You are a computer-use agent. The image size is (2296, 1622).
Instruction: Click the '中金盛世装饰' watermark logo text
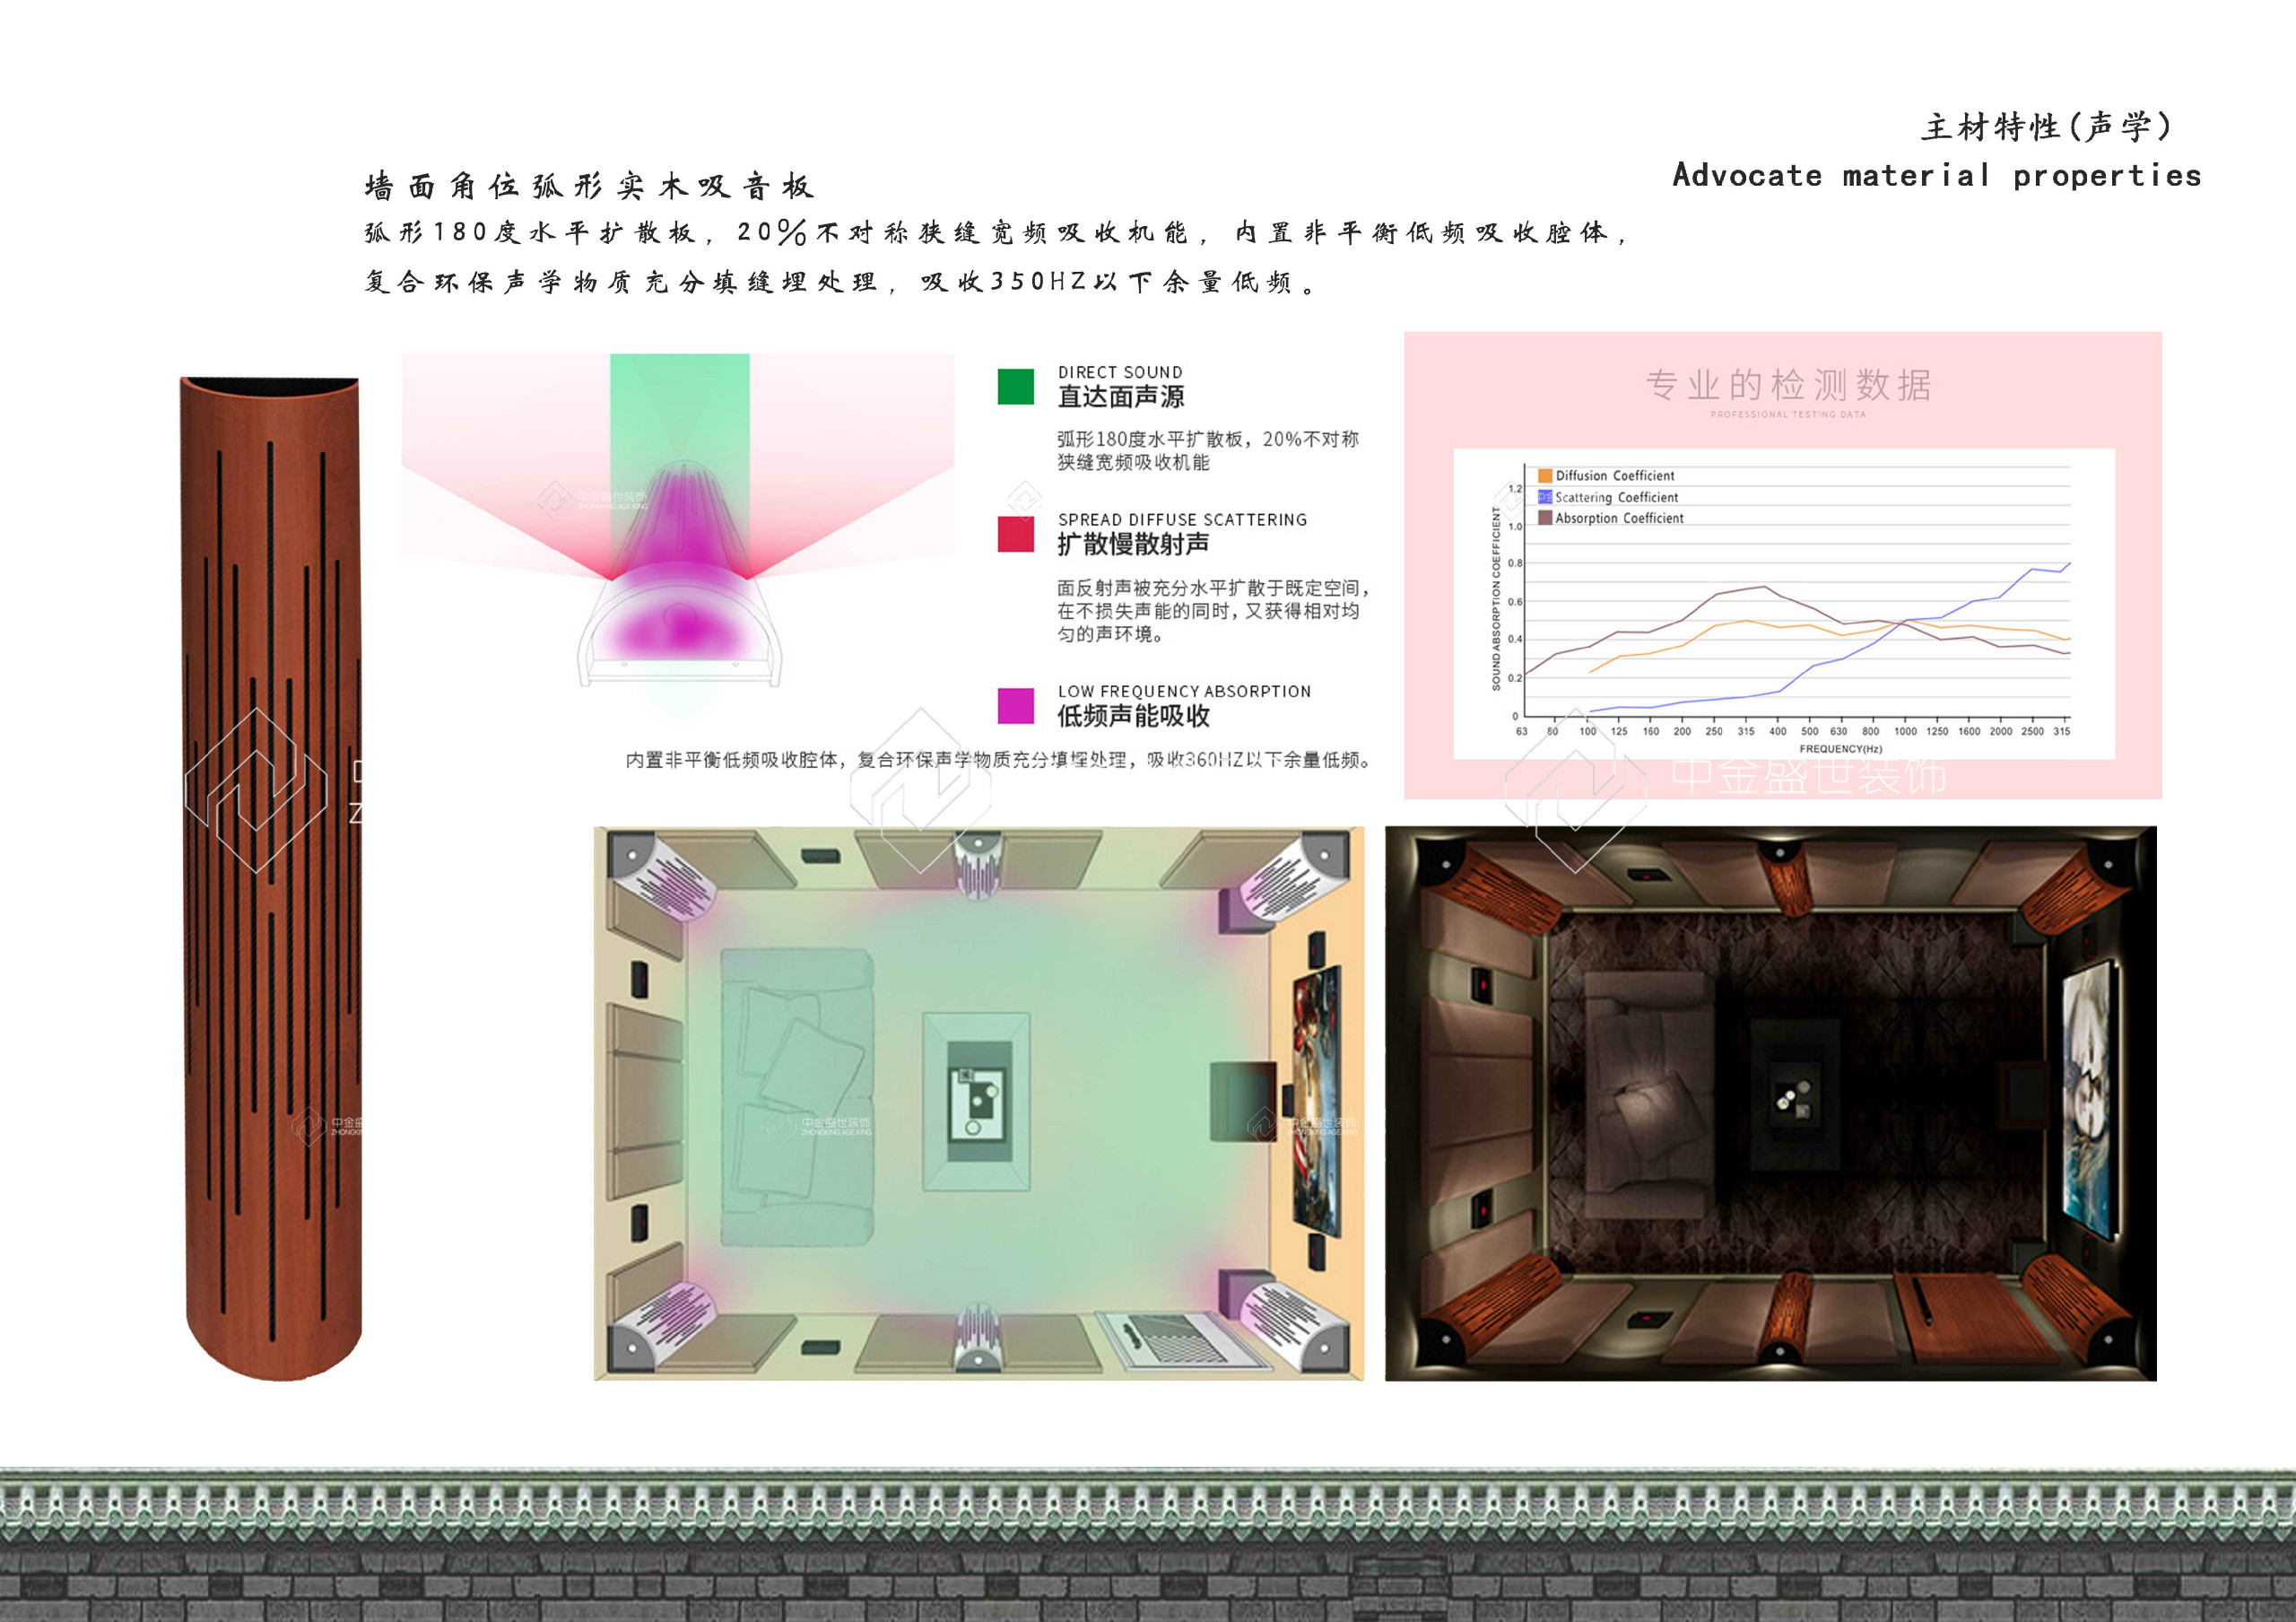tap(1808, 776)
